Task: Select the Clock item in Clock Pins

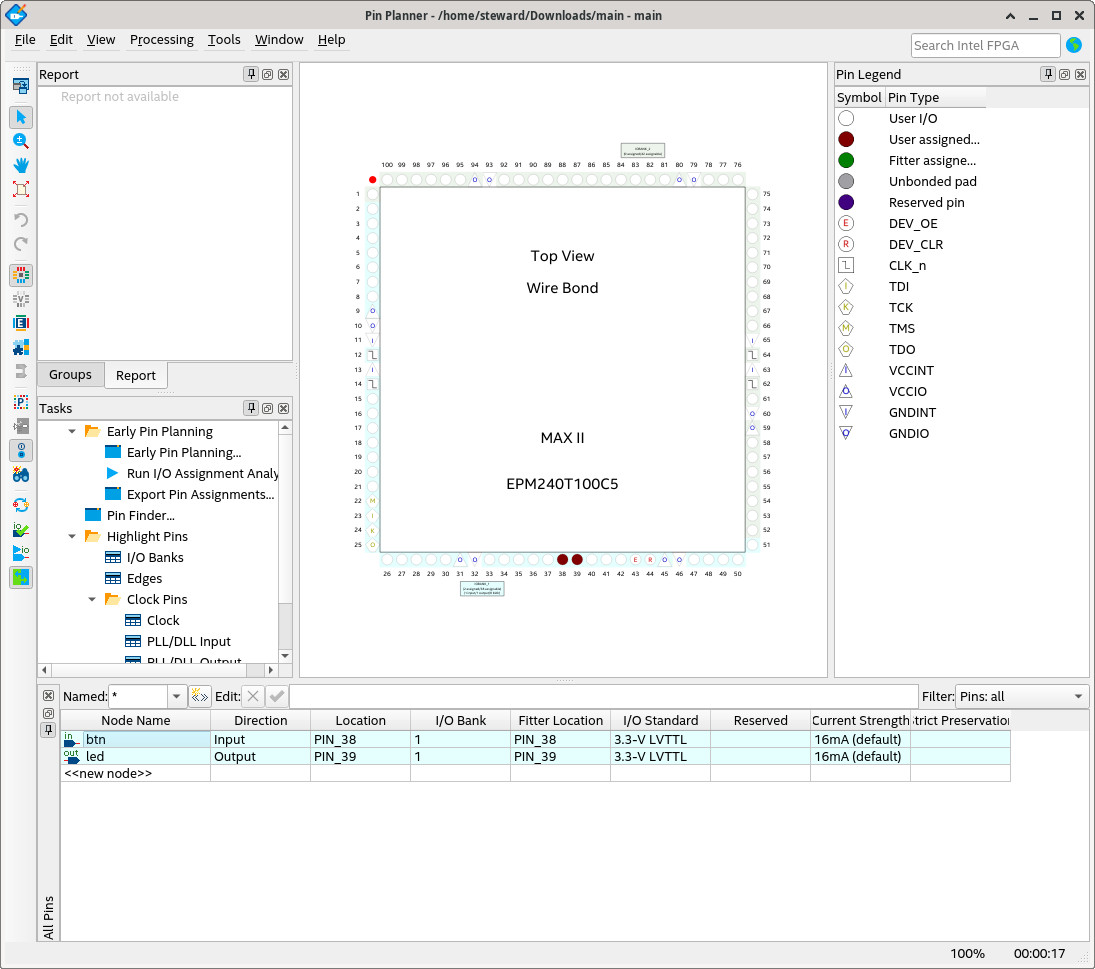Action: click(163, 620)
